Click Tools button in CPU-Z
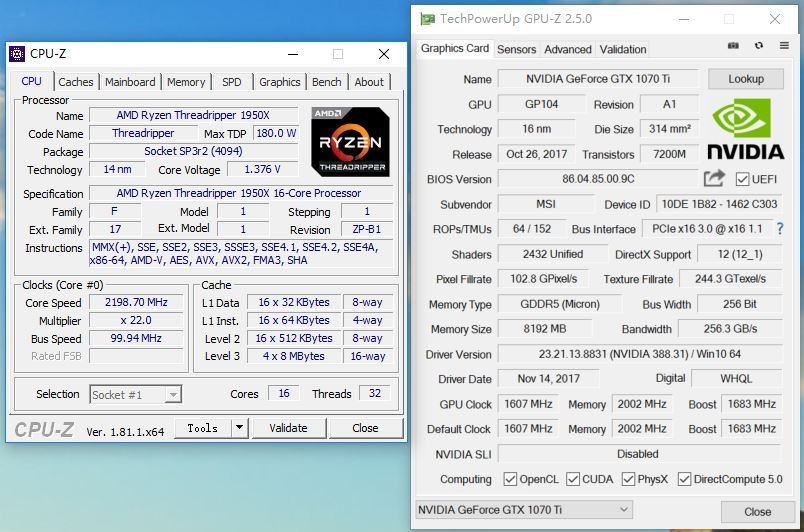Viewport: 804px width, 532px height. coord(203,428)
